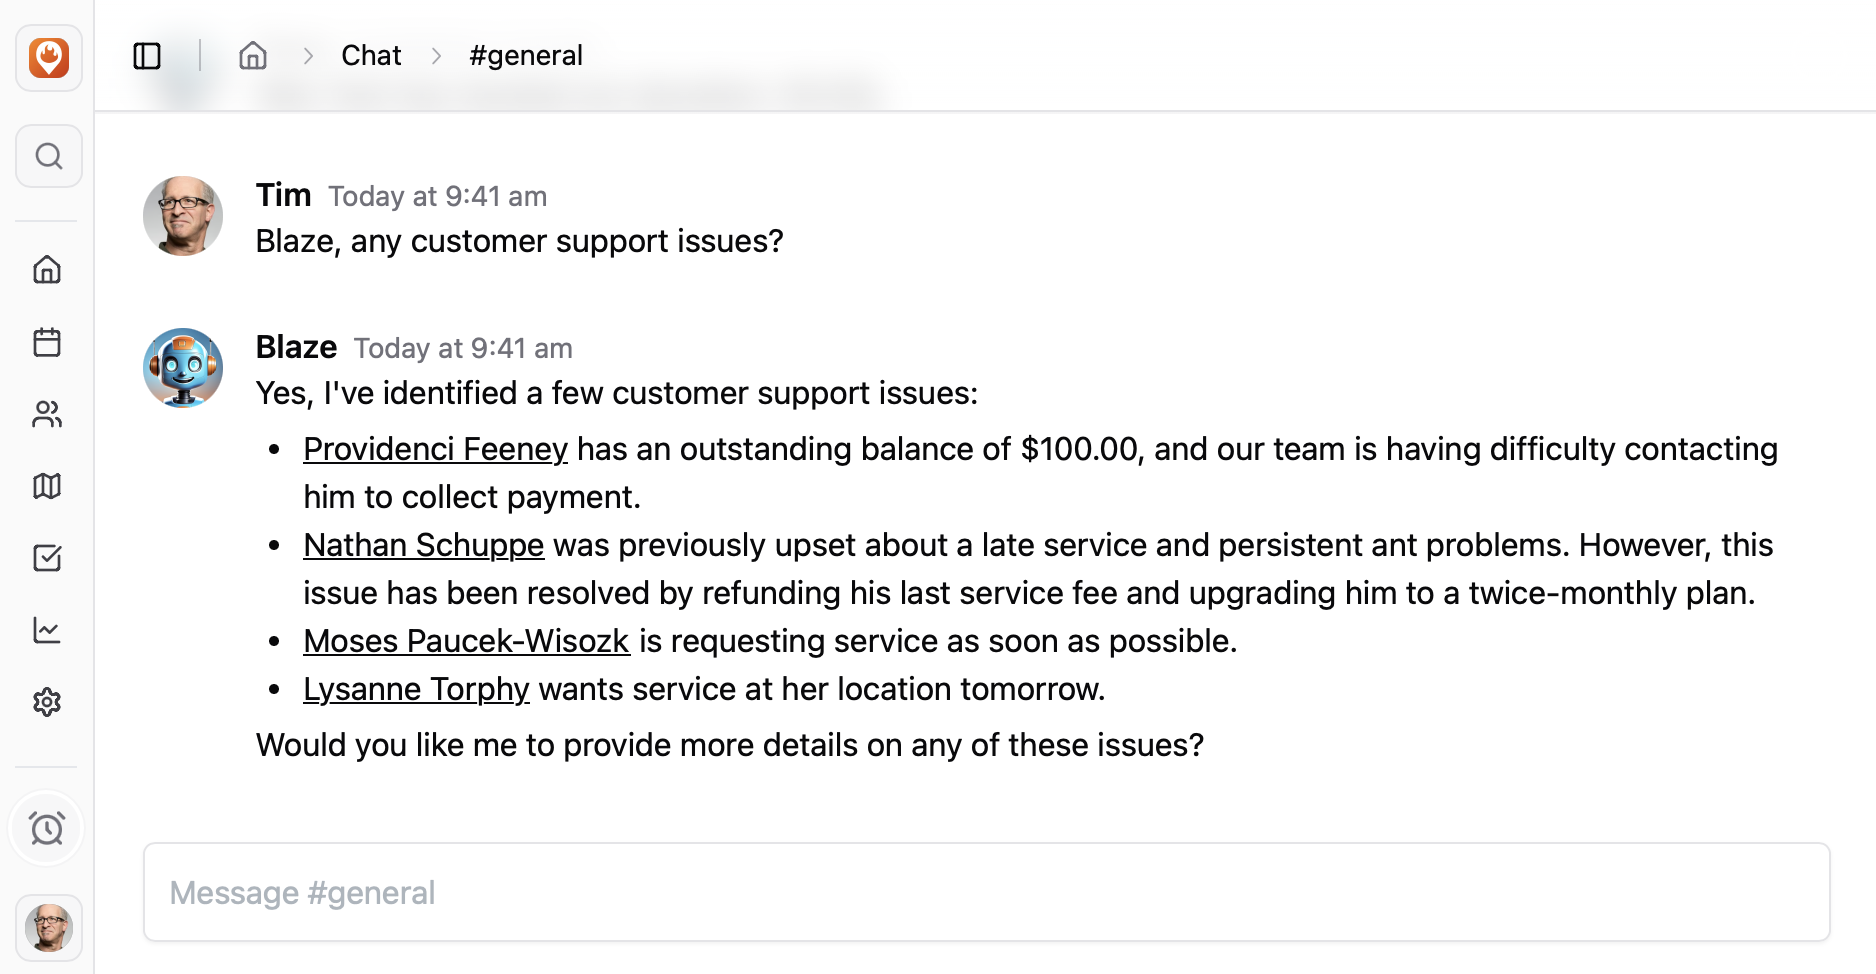Click the user profile avatar at bottom

(48, 928)
